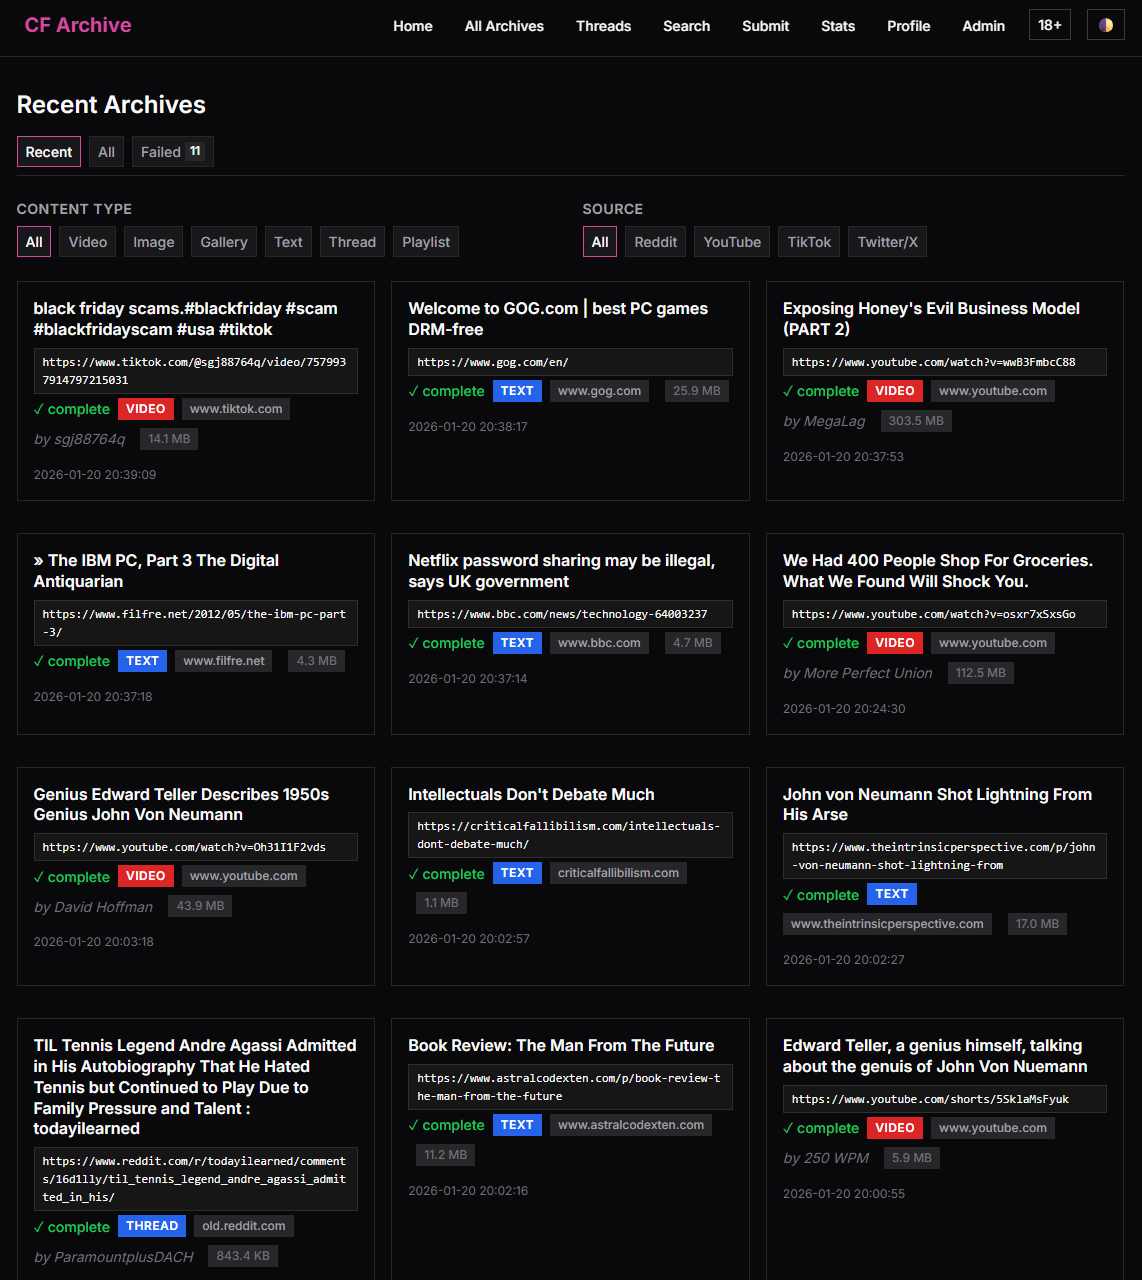Toggle the 18+ content filter
This screenshot has width=1142, height=1280.
point(1049,25)
